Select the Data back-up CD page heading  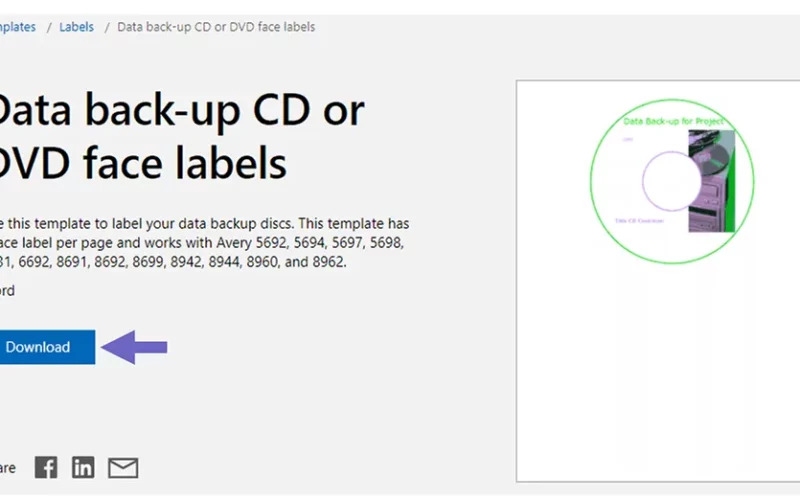[x=181, y=136]
